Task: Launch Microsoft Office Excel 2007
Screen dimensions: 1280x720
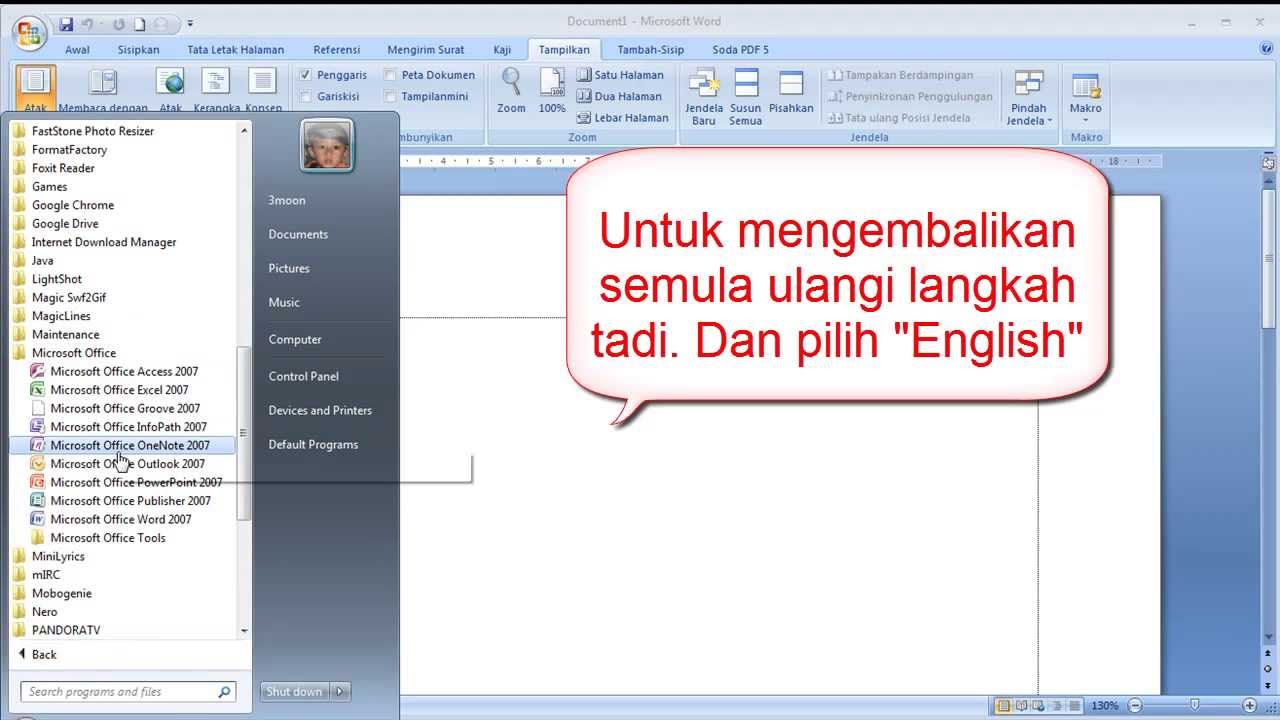Action: coord(119,390)
